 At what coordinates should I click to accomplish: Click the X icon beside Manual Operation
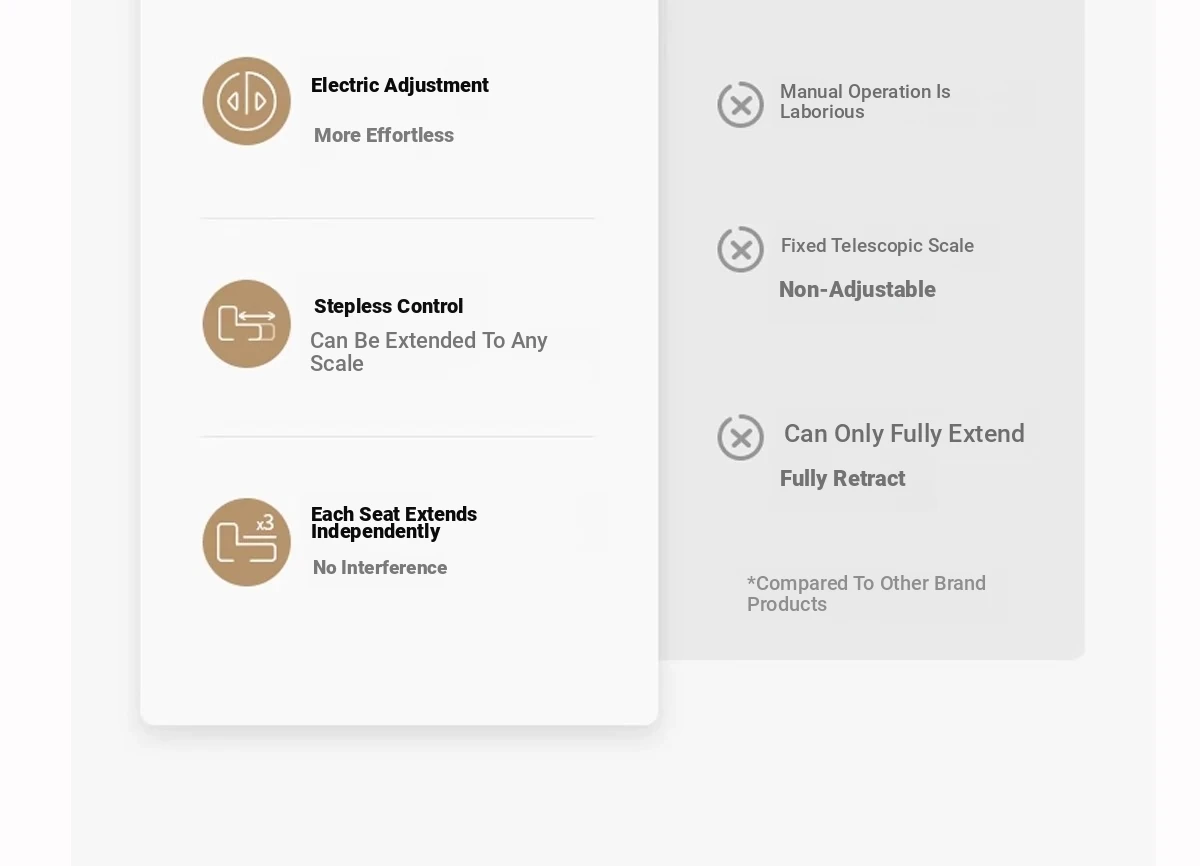tap(741, 104)
